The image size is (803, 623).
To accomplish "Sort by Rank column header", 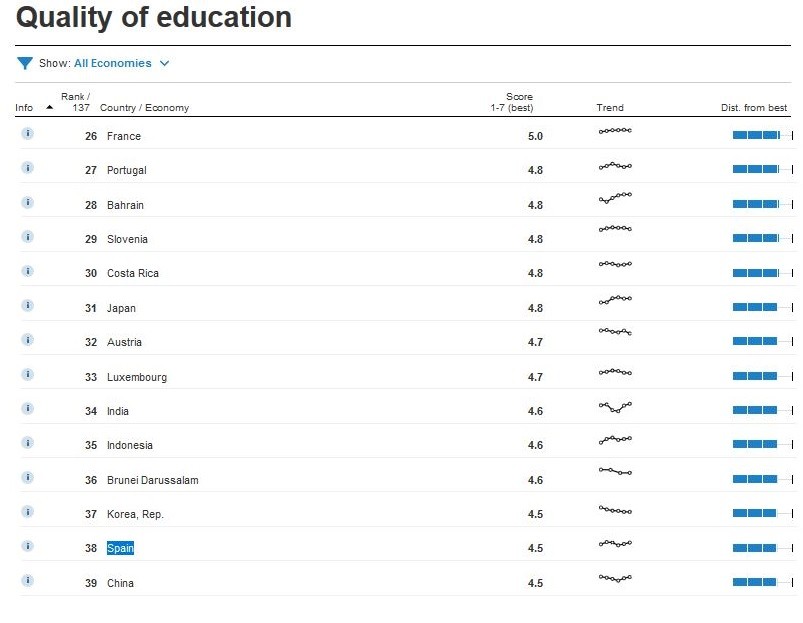I will (x=77, y=102).
